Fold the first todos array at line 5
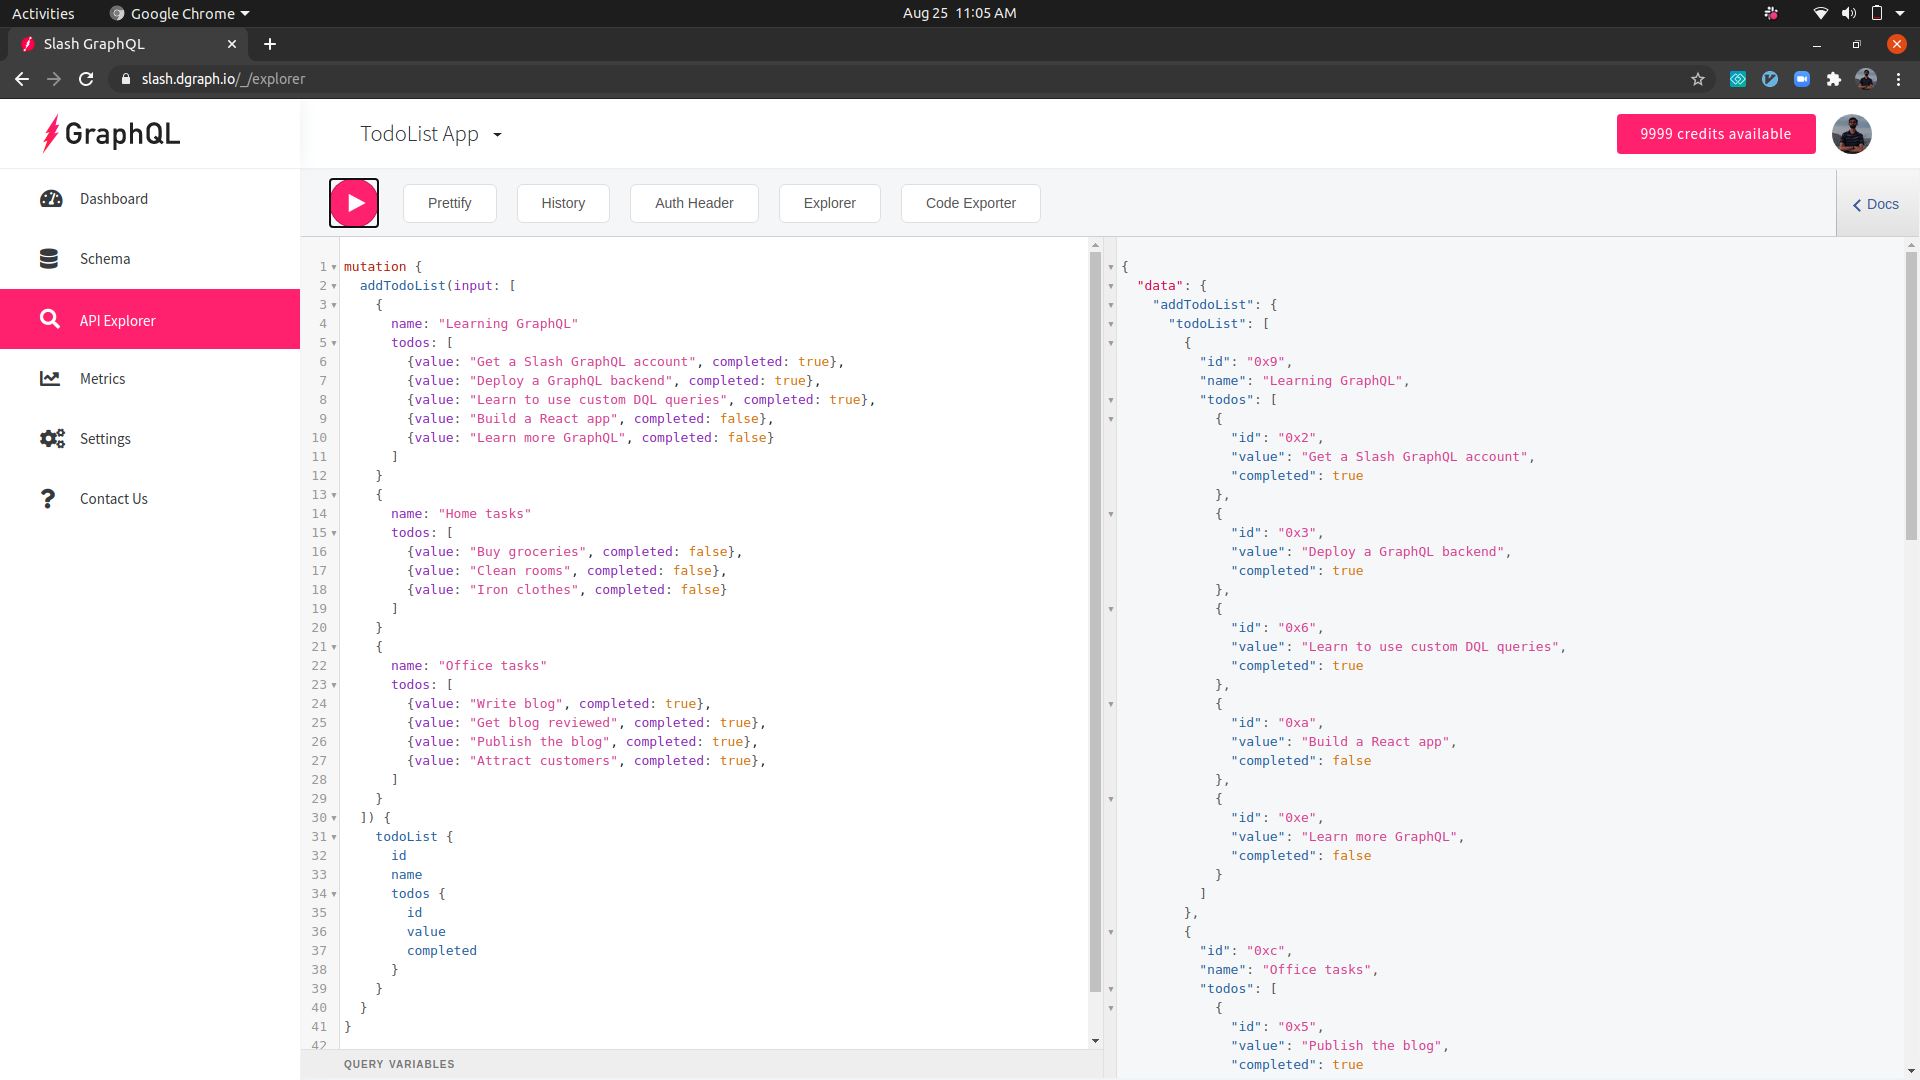Viewport: 1920px width, 1080px height. point(334,343)
